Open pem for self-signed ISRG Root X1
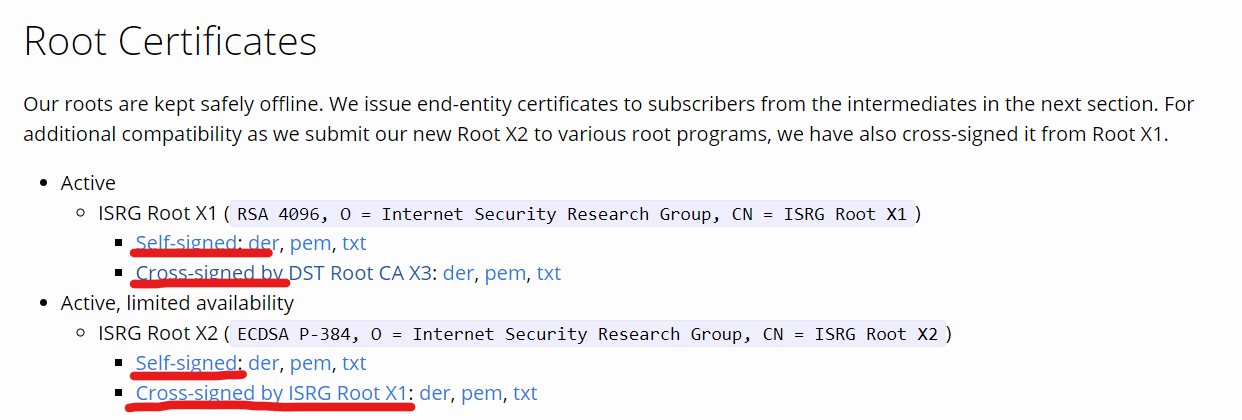This screenshot has width=1242, height=420. (310, 243)
